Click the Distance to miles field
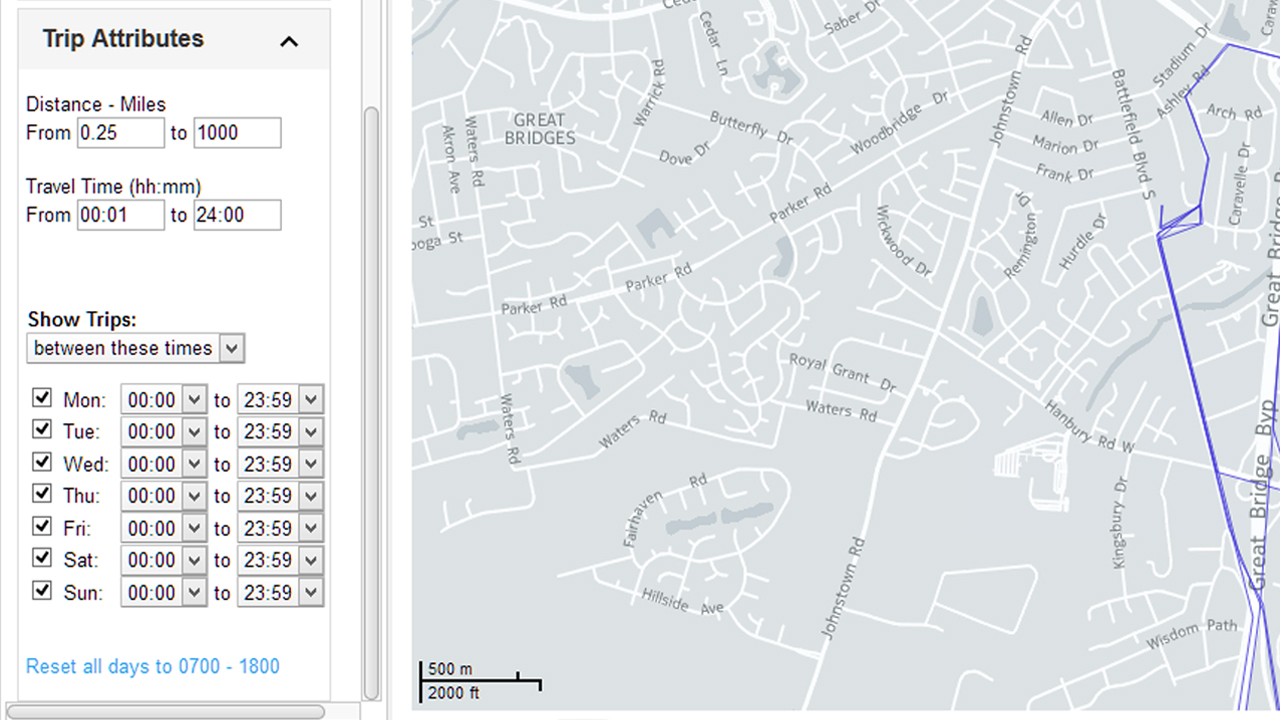 coord(237,133)
